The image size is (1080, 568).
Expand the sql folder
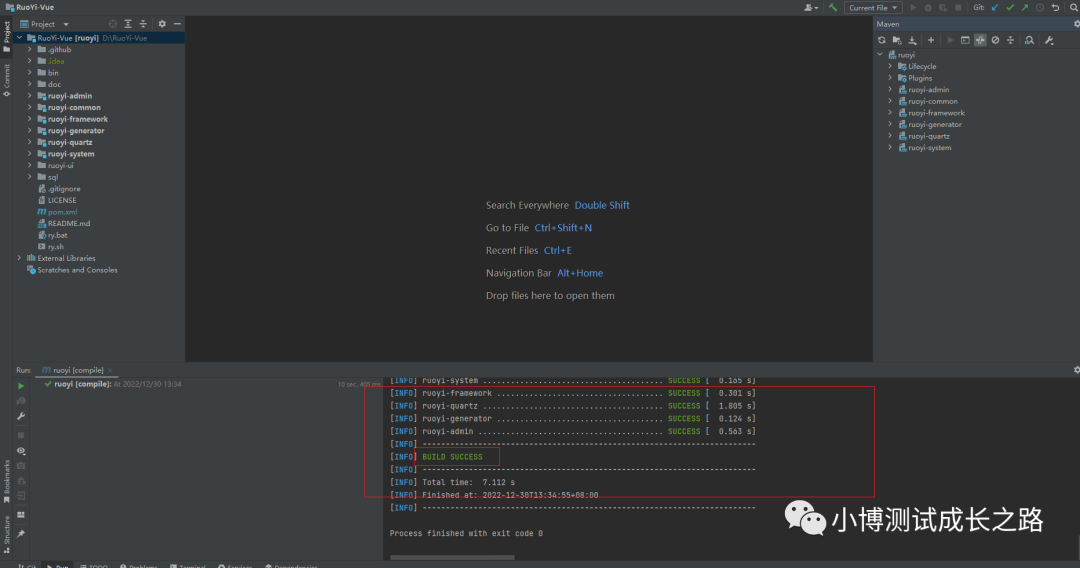pyautogui.click(x=30, y=178)
